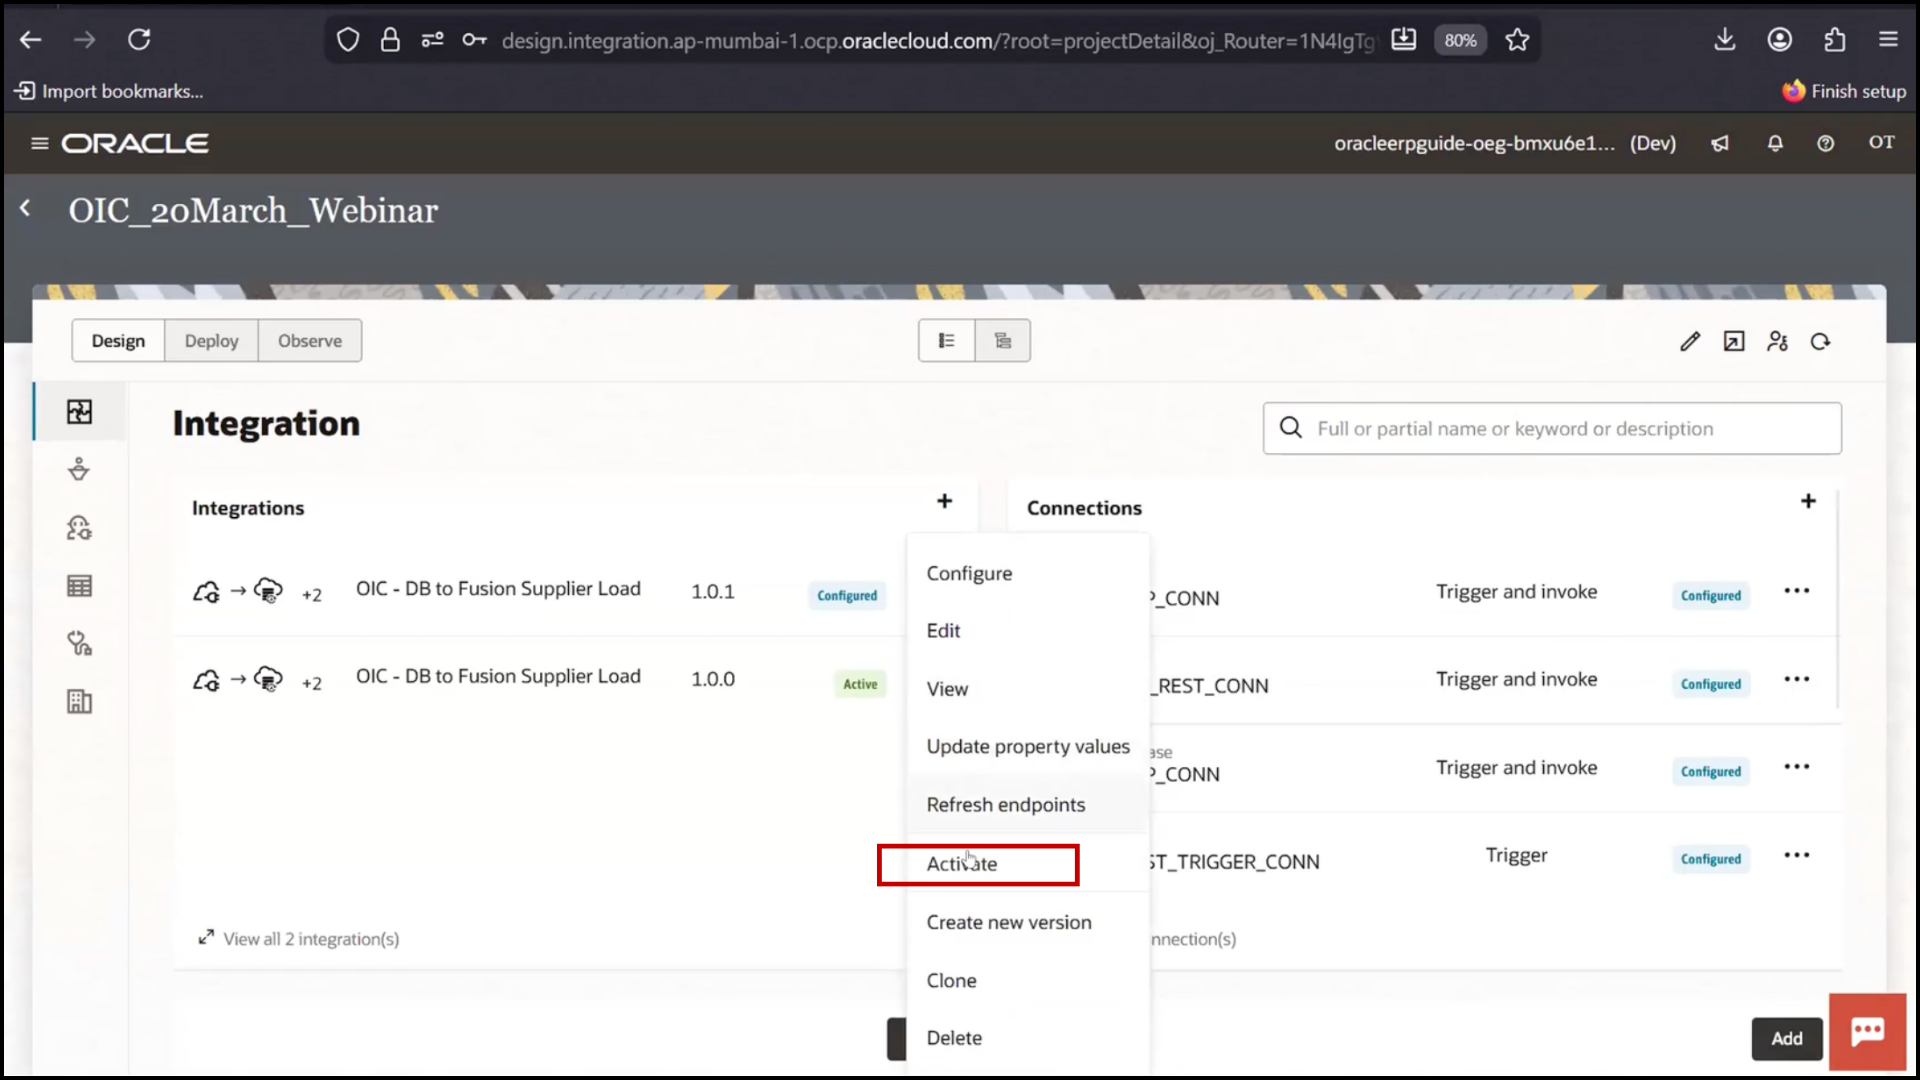Switch to the Deploy tab
Viewport: 1920px width, 1080px height.
(212, 341)
